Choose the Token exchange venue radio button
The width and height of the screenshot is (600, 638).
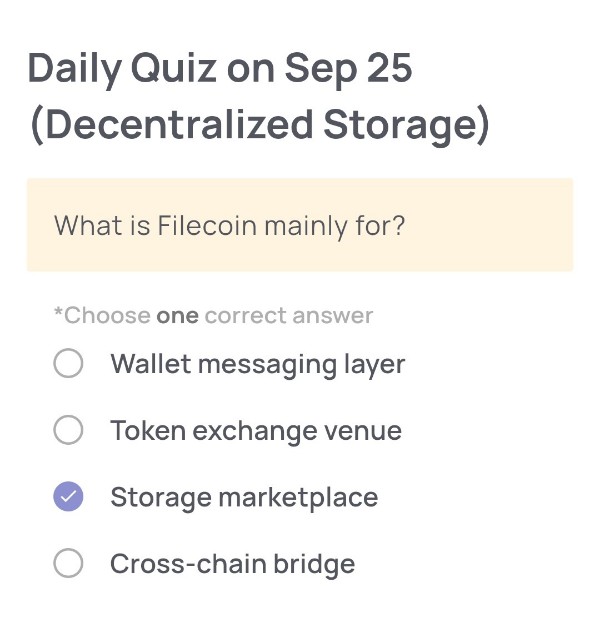[68, 431]
